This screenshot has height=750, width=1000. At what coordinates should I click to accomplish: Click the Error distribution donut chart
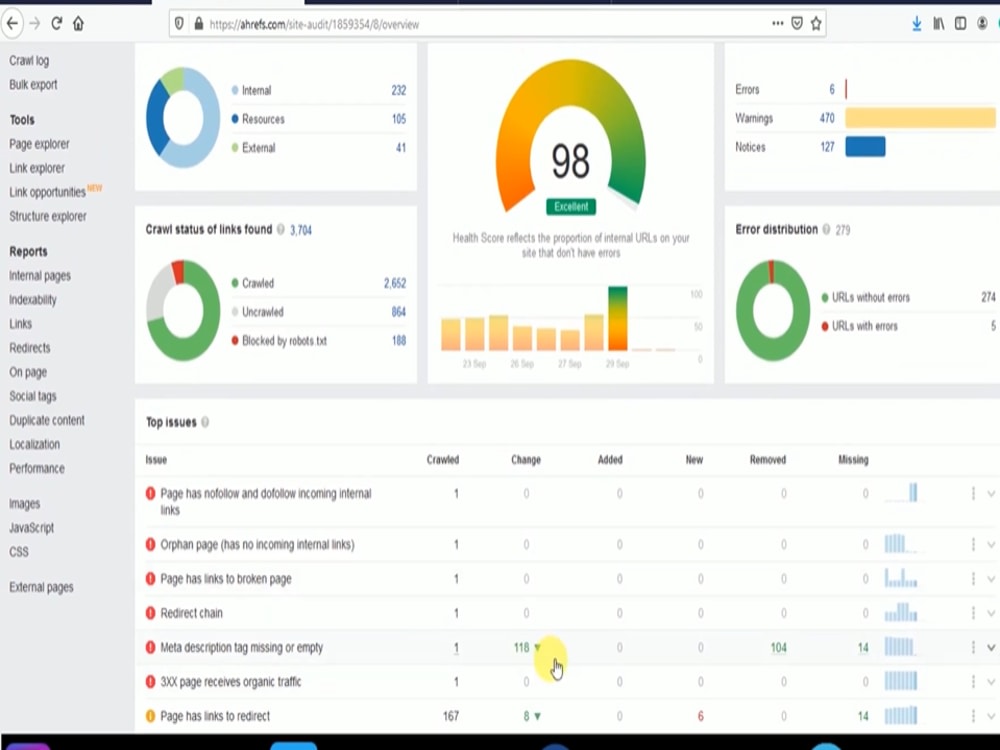773,310
